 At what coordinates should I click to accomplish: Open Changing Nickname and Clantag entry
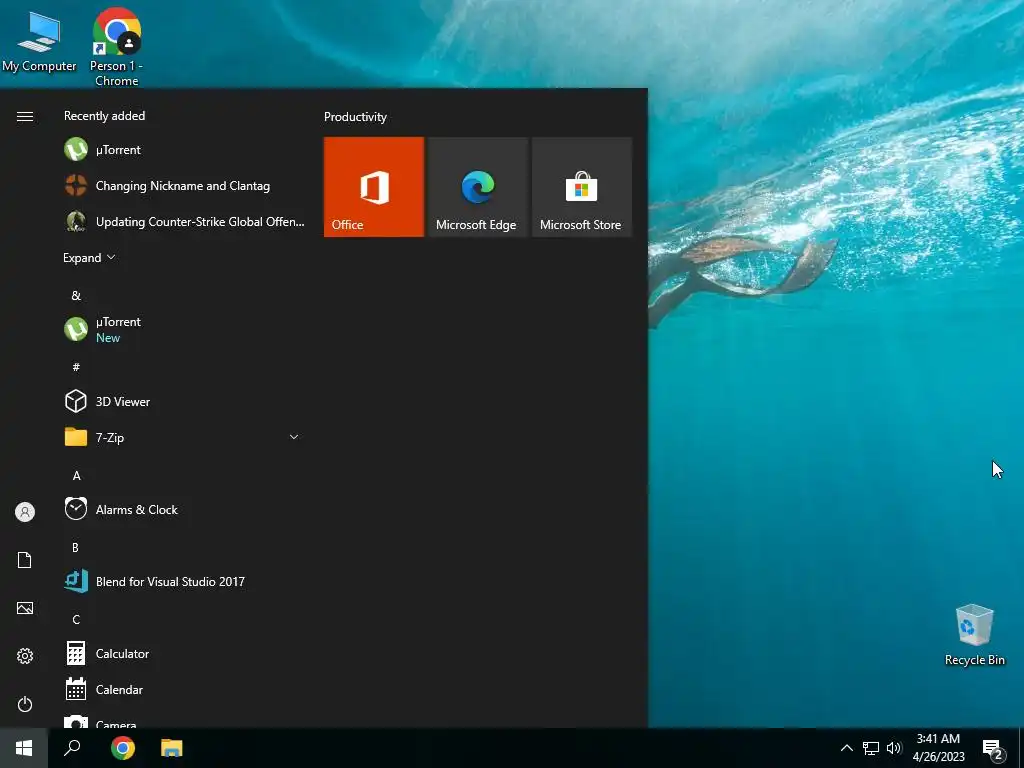click(x=183, y=185)
